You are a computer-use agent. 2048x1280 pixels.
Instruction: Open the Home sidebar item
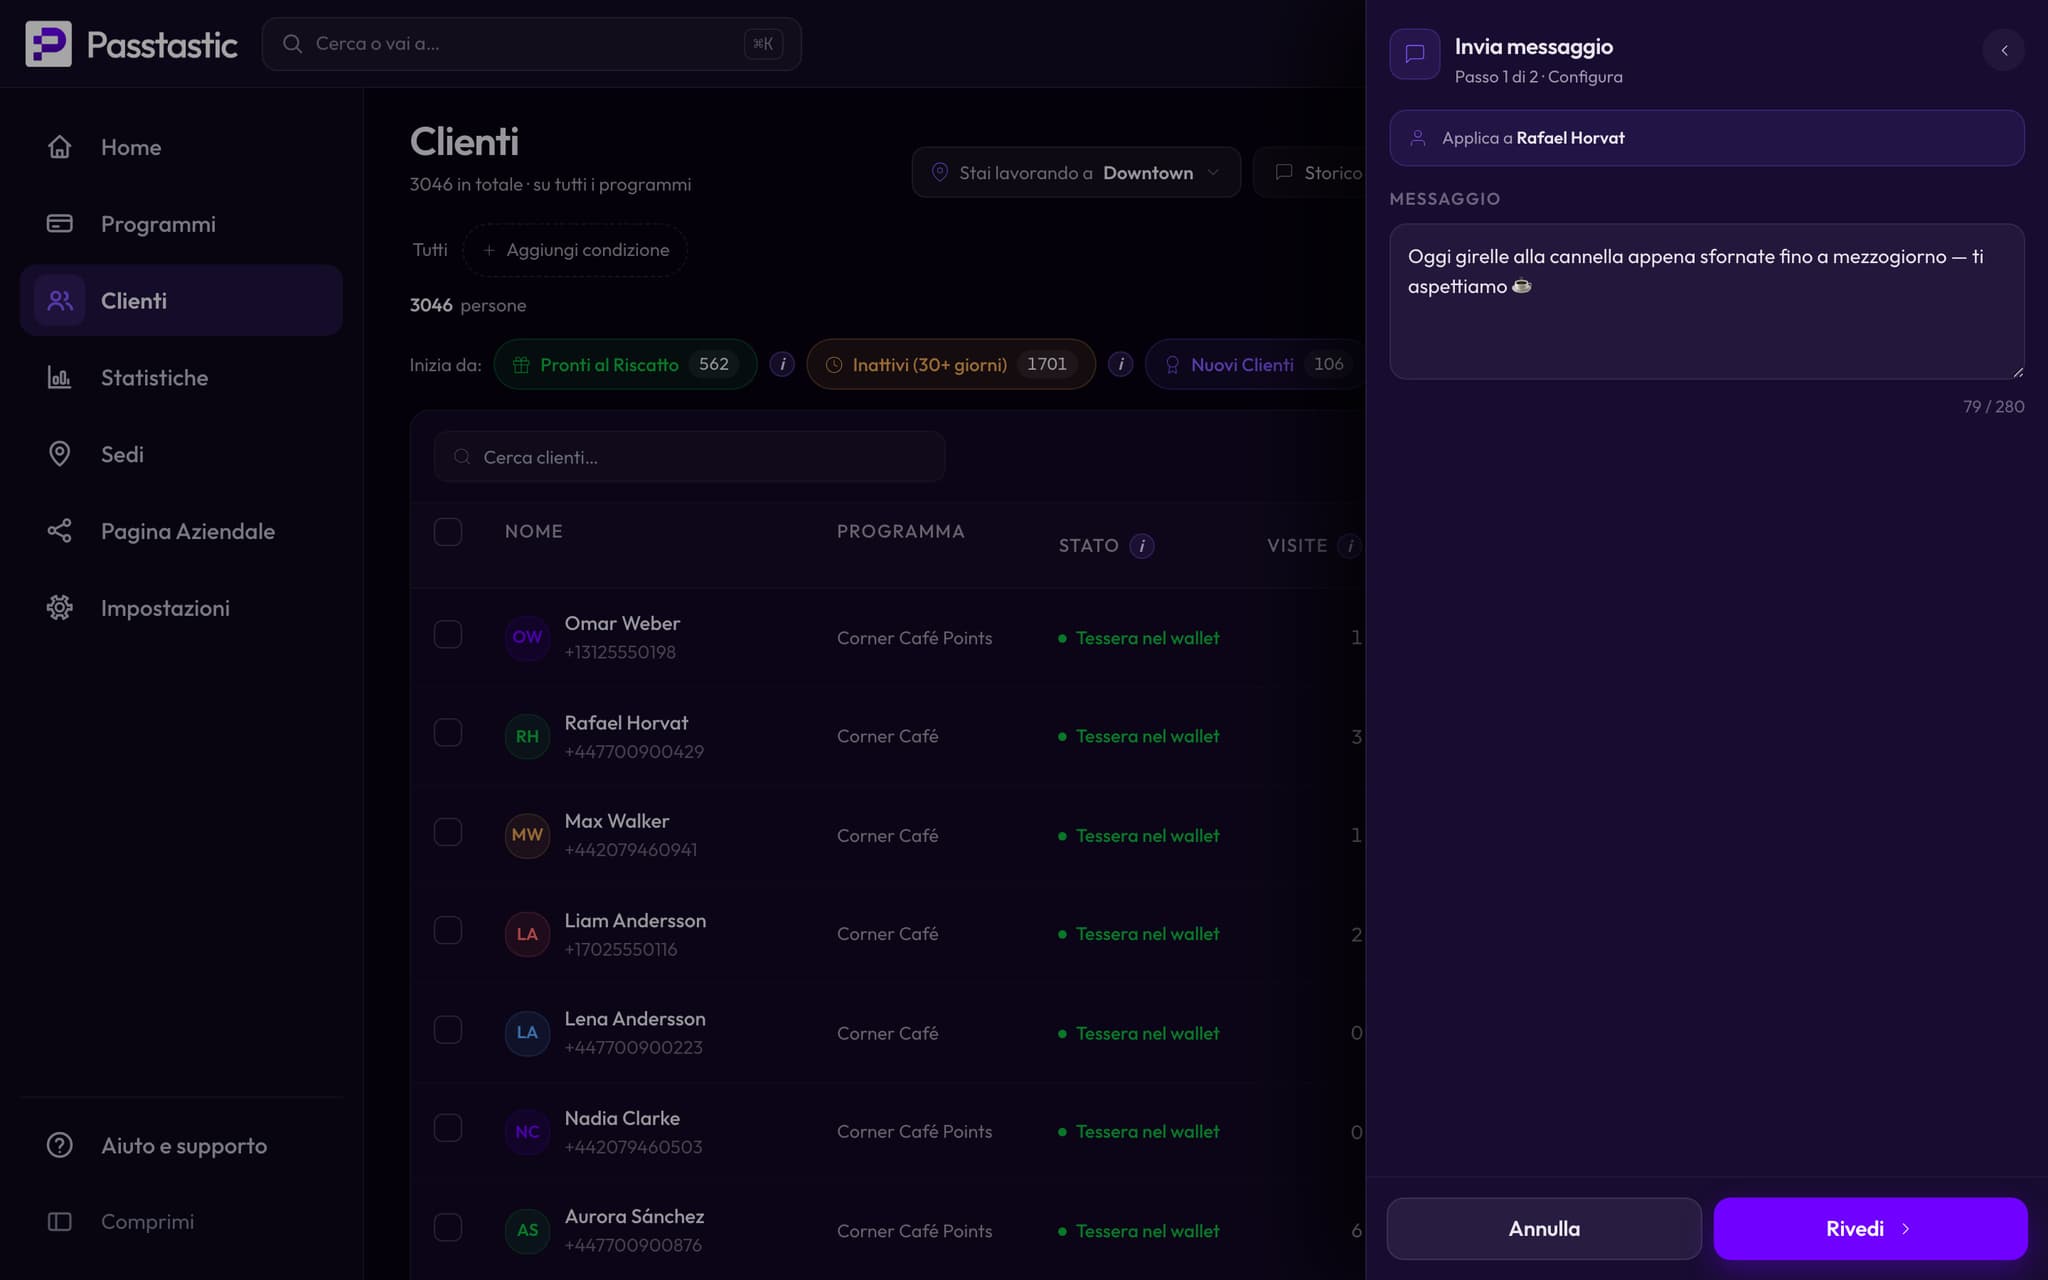pyautogui.click(x=181, y=147)
